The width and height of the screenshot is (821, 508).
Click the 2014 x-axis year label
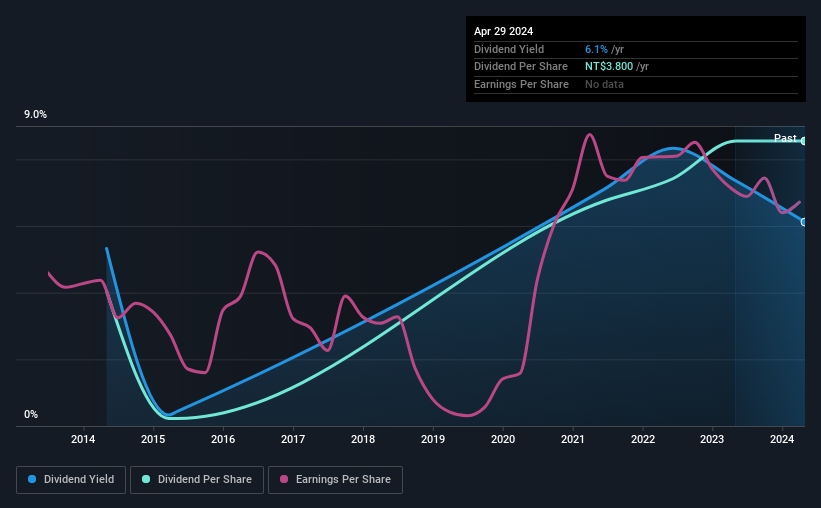[x=83, y=439]
